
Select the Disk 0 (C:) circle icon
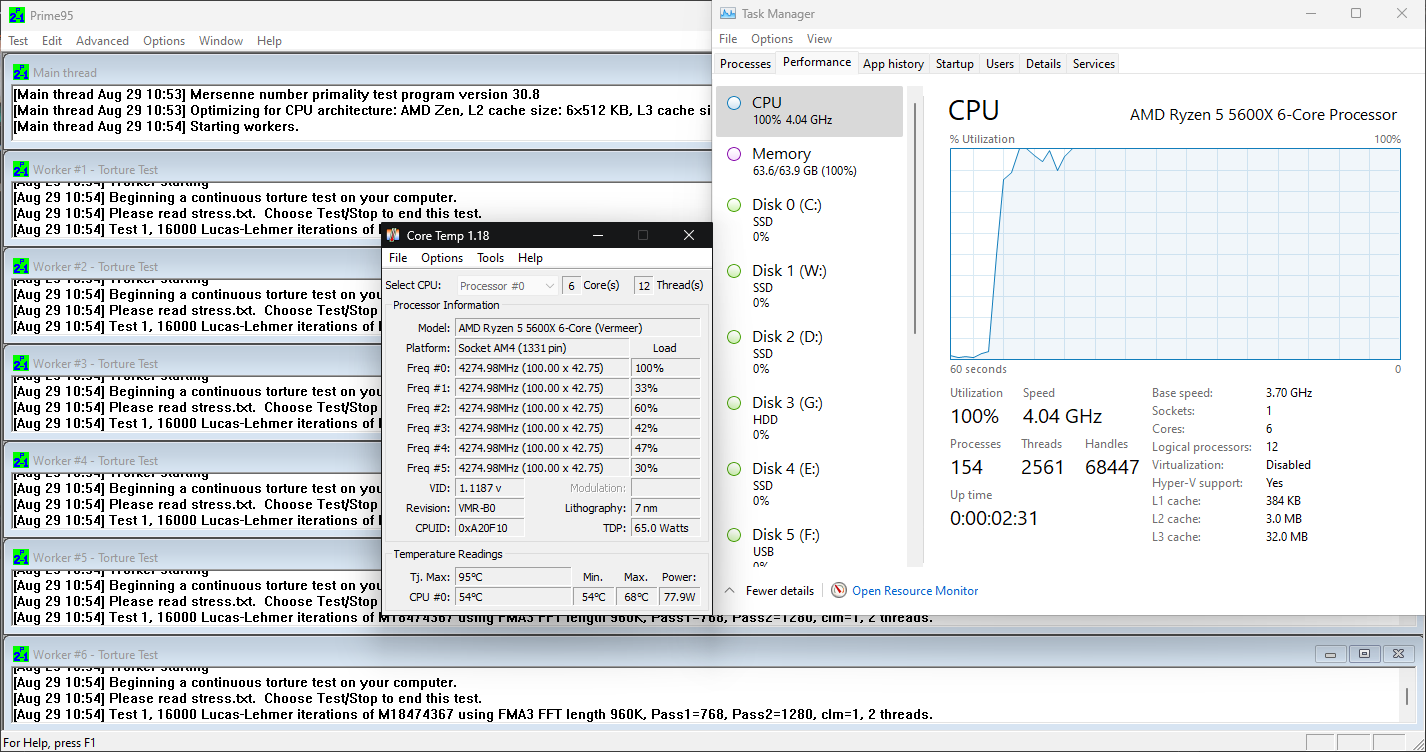(734, 204)
